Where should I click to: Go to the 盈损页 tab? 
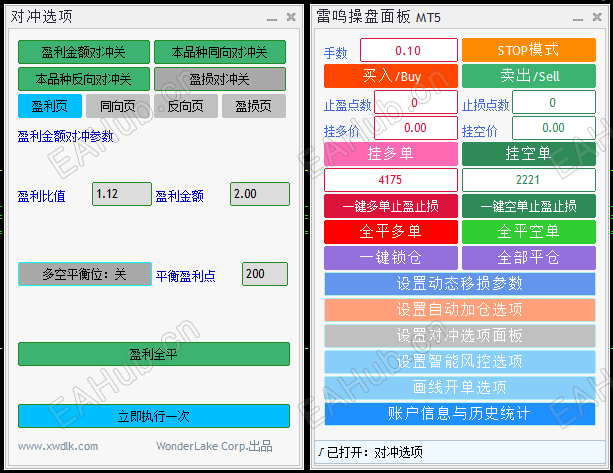[x=254, y=106]
